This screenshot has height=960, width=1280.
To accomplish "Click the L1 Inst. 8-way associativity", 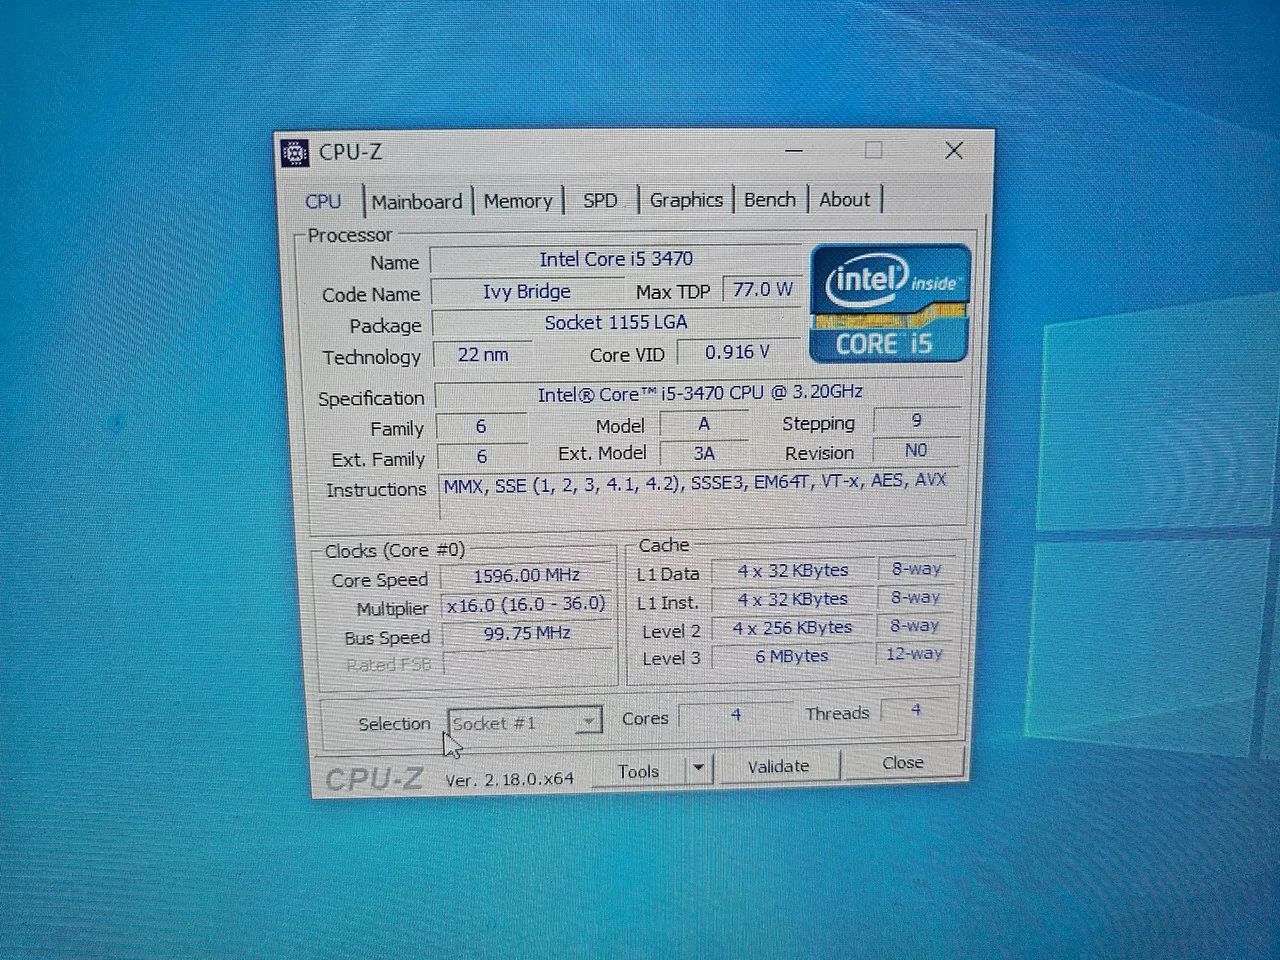I will pyautogui.click(x=916, y=597).
